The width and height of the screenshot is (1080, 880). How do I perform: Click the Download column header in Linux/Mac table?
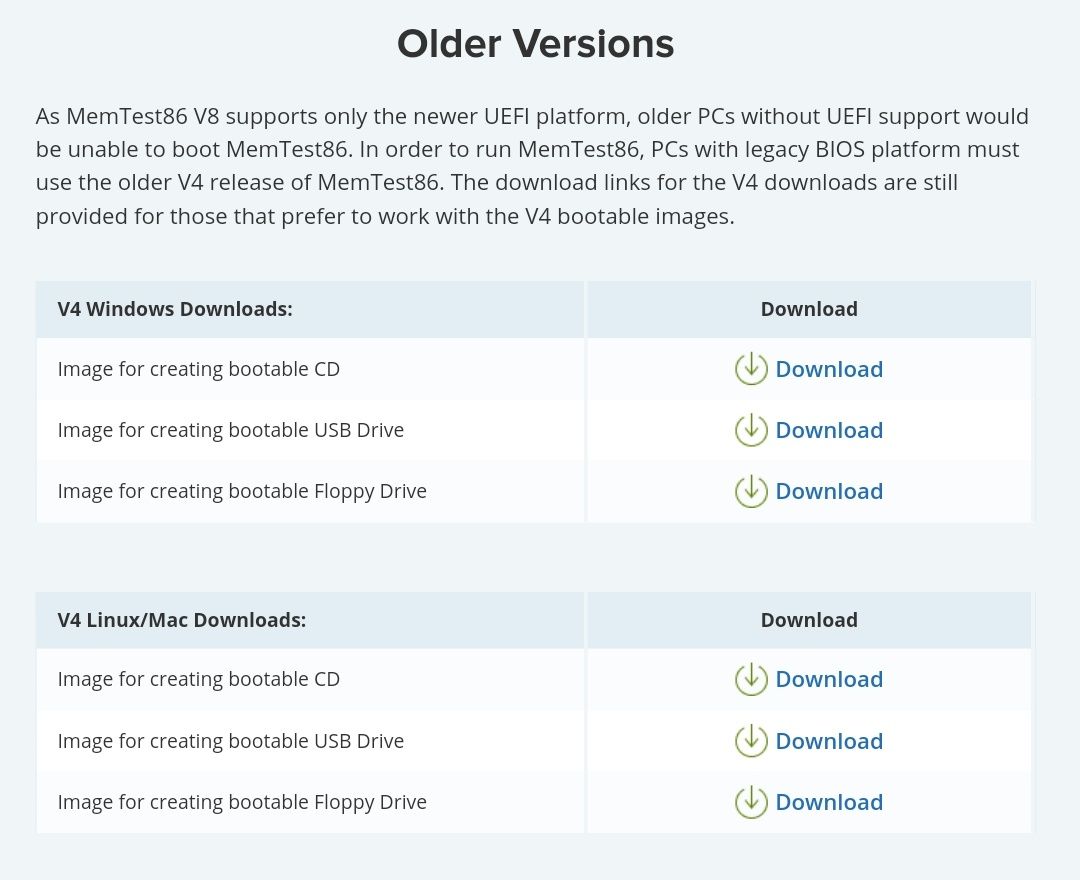point(809,620)
